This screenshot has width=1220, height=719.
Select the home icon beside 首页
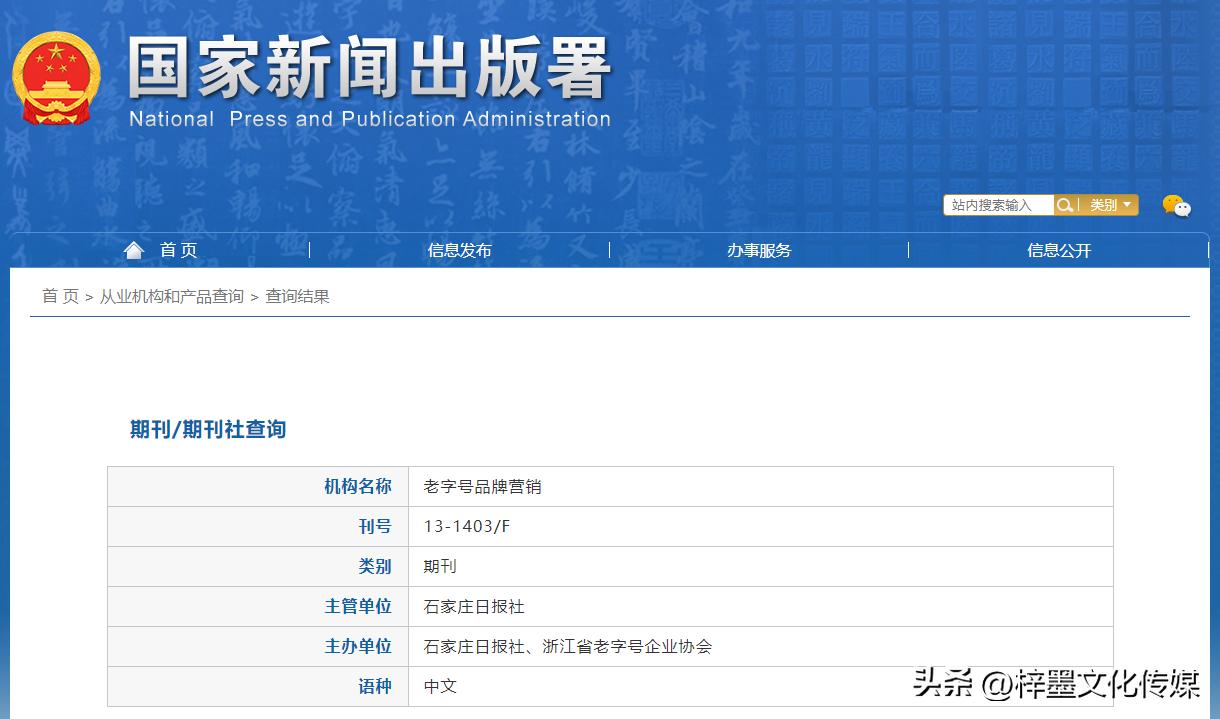tap(133, 249)
